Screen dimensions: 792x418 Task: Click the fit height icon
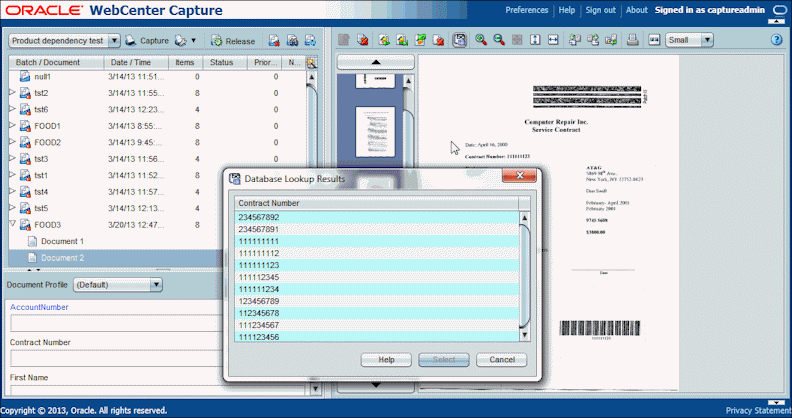[535, 40]
